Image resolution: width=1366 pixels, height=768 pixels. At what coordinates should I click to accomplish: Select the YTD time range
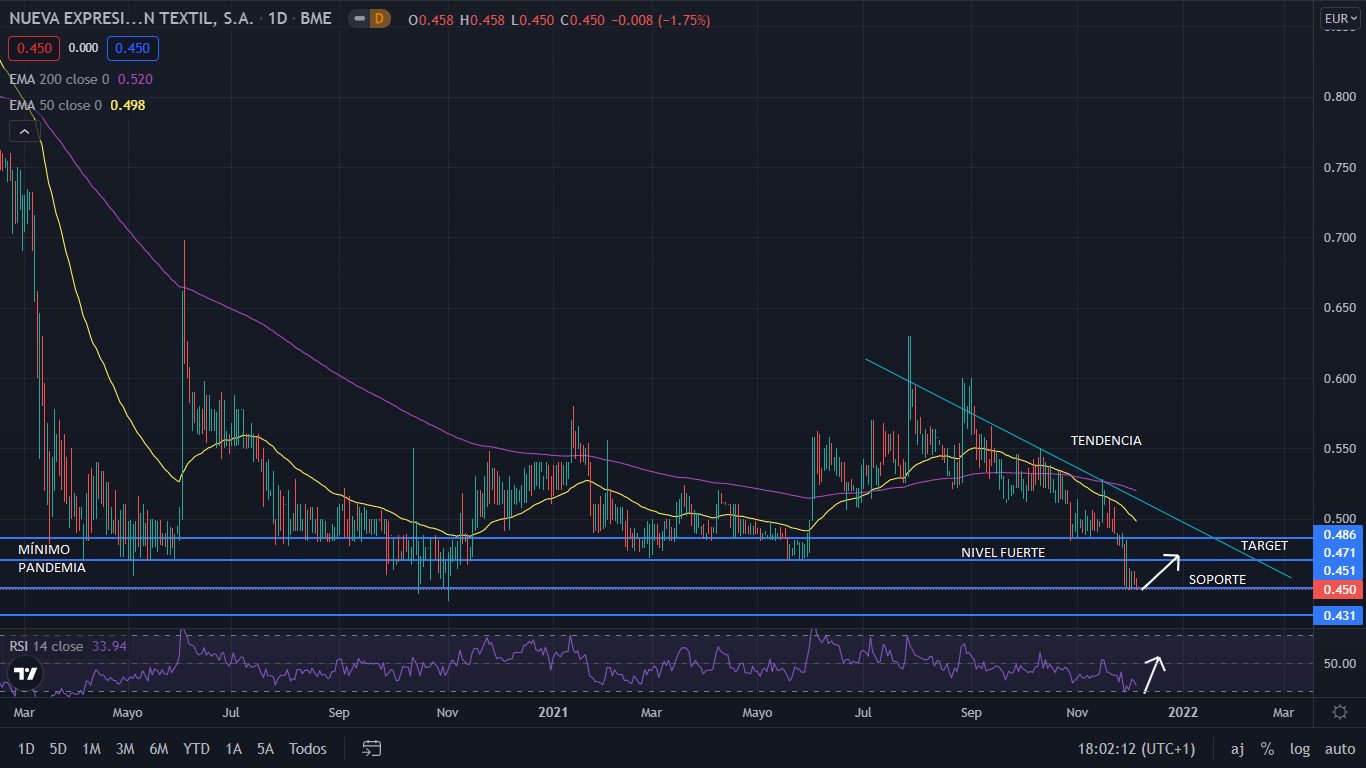pyautogui.click(x=197, y=748)
